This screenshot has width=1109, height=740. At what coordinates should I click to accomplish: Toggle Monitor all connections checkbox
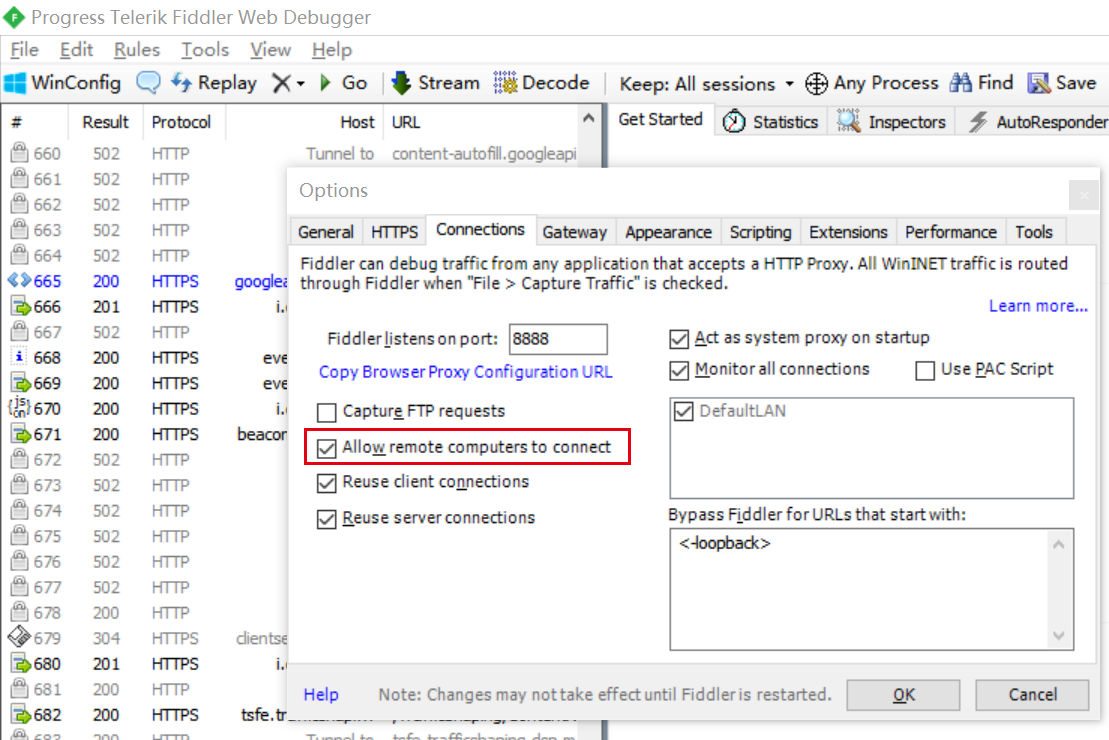point(679,370)
